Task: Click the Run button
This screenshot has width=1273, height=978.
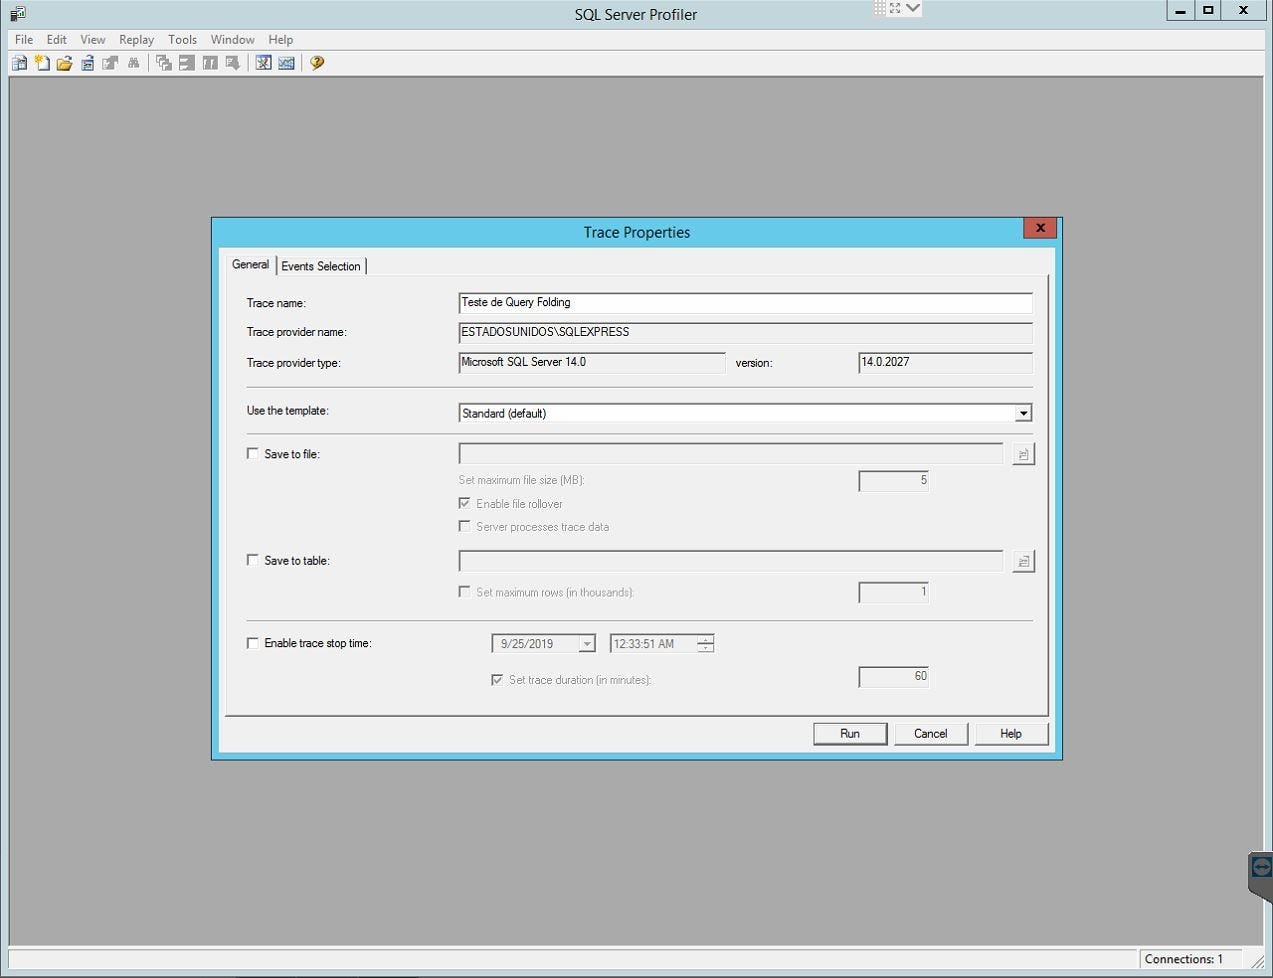Action: point(850,734)
